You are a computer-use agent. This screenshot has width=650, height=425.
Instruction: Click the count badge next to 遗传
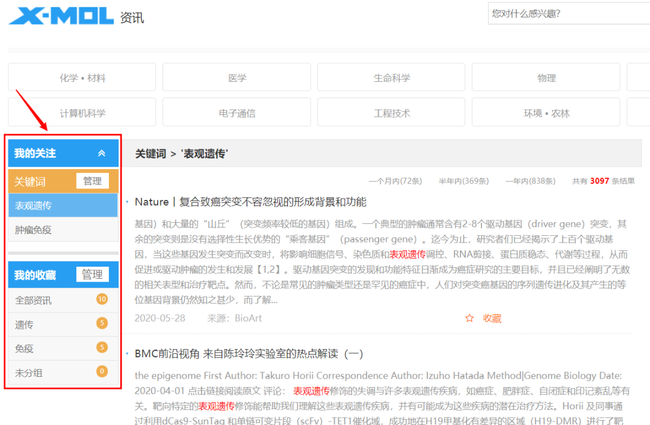[x=101, y=324]
